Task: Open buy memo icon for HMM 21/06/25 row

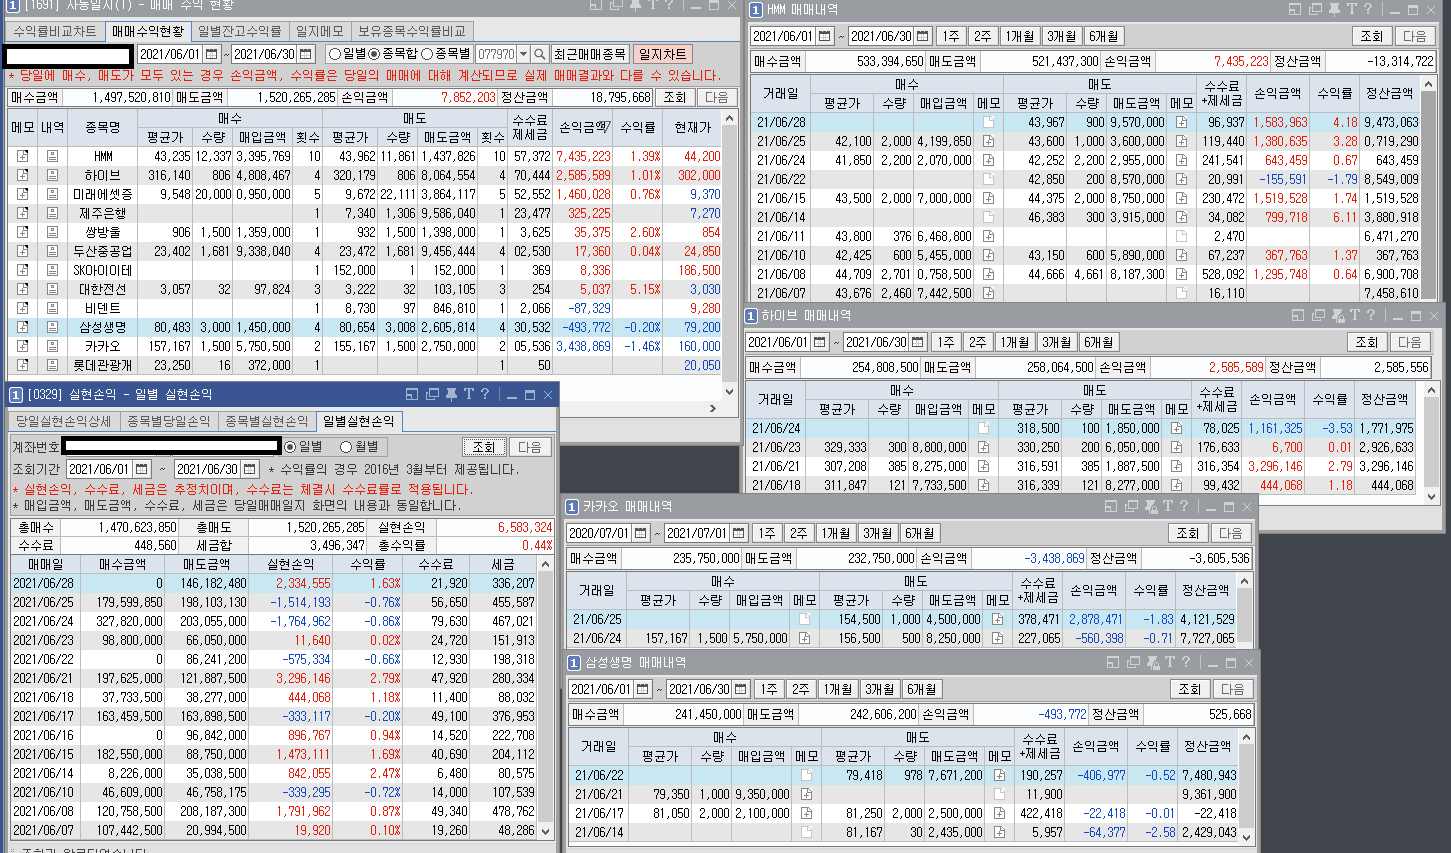Action: (x=988, y=141)
